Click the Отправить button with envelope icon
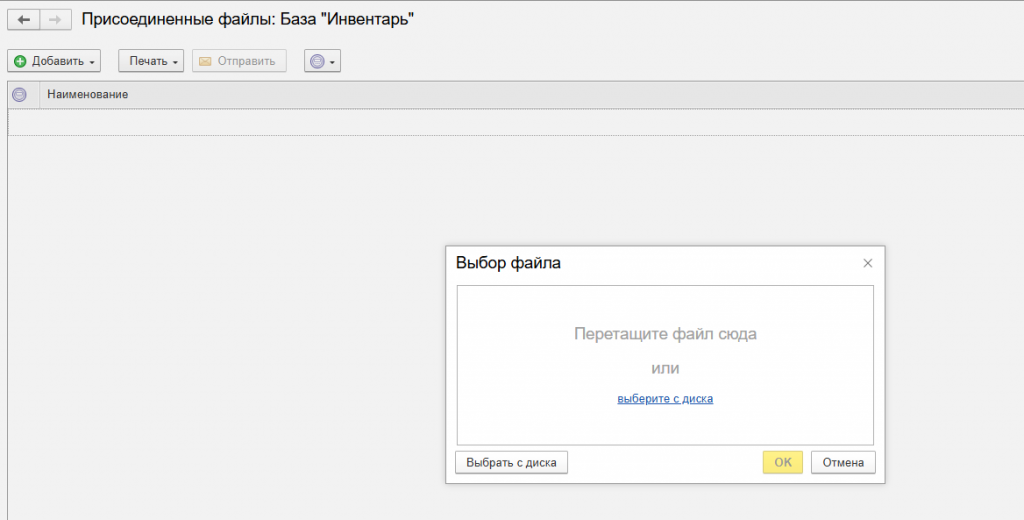 (239, 61)
